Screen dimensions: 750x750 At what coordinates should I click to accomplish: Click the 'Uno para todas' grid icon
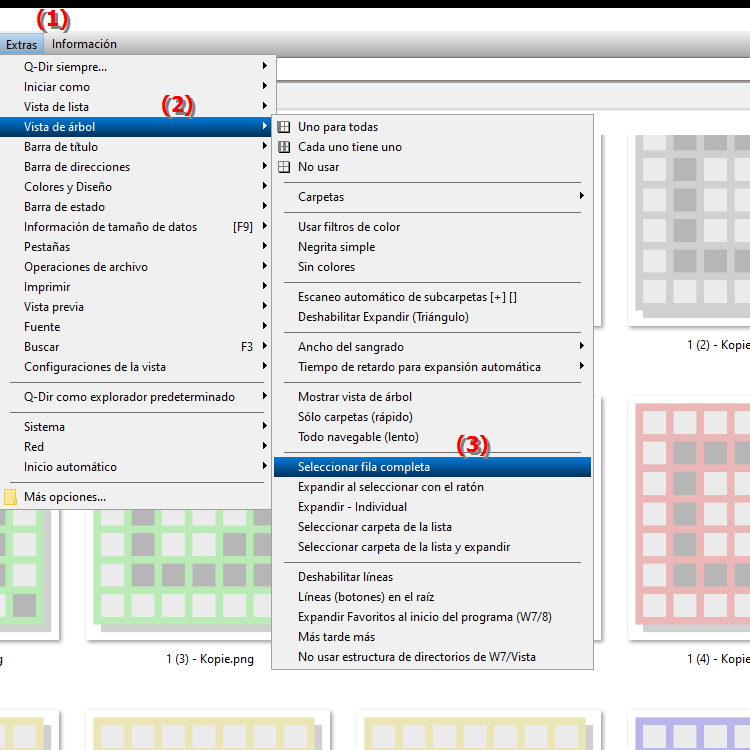tap(284, 127)
